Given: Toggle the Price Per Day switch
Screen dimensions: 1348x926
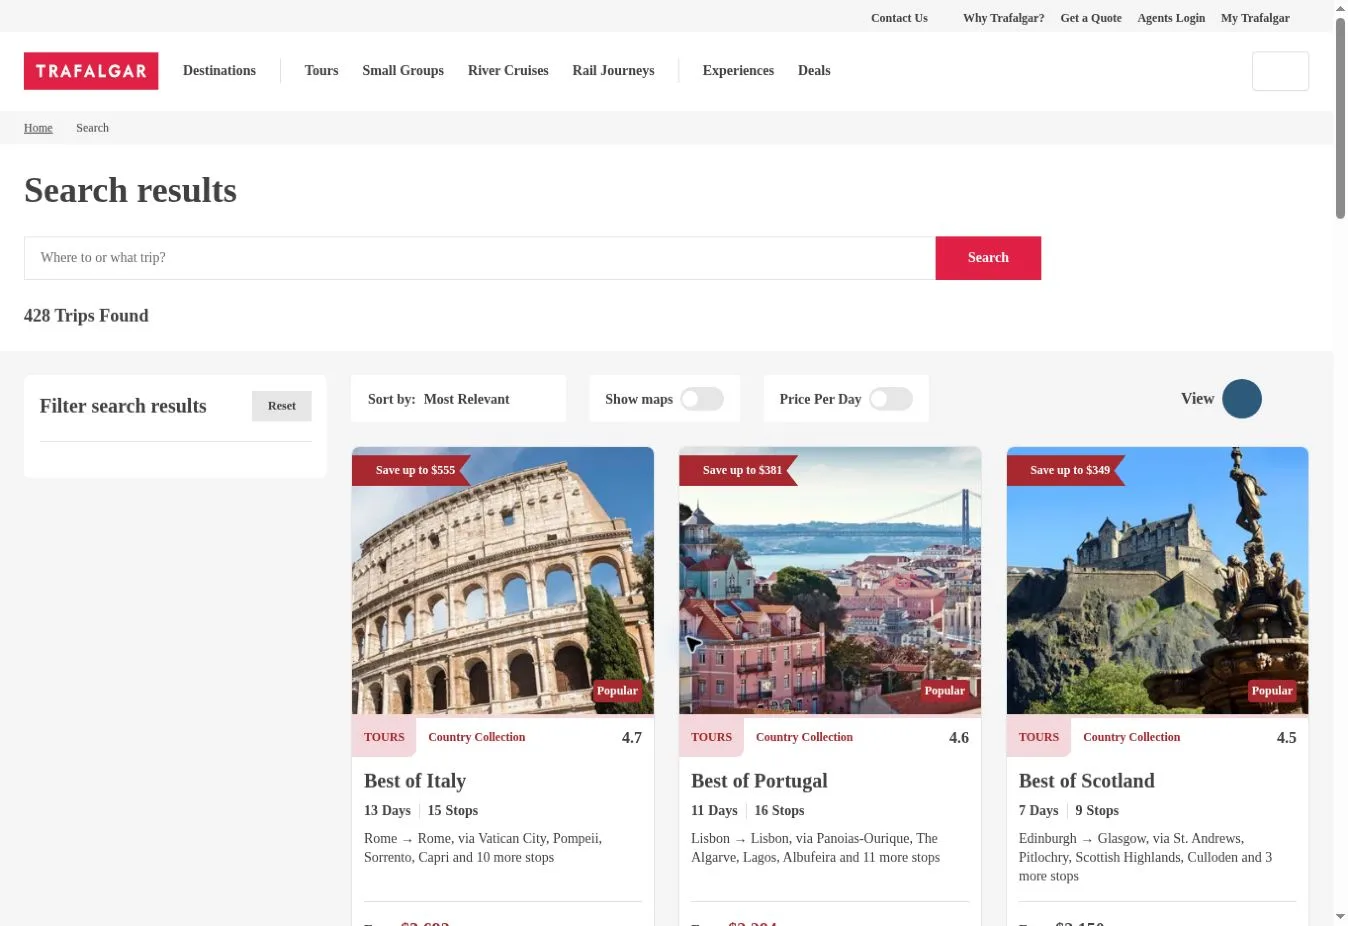Looking at the screenshot, I should (890, 399).
